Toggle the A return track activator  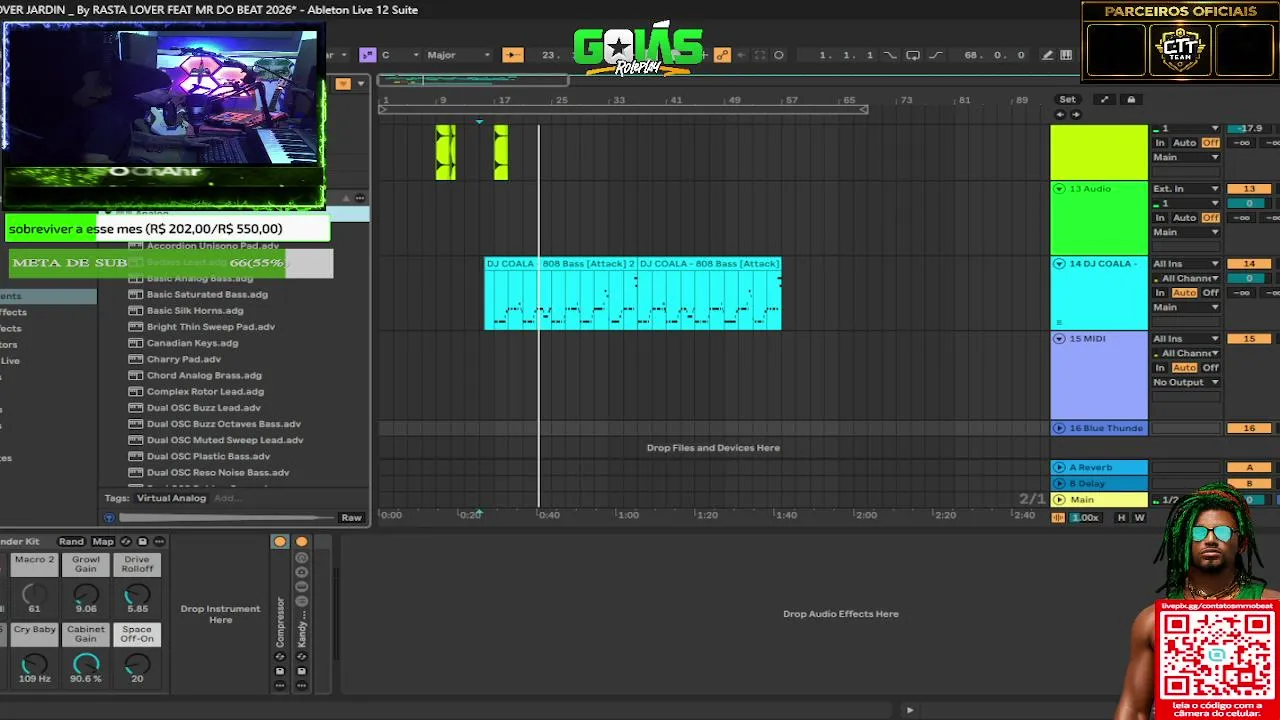tap(1249, 468)
